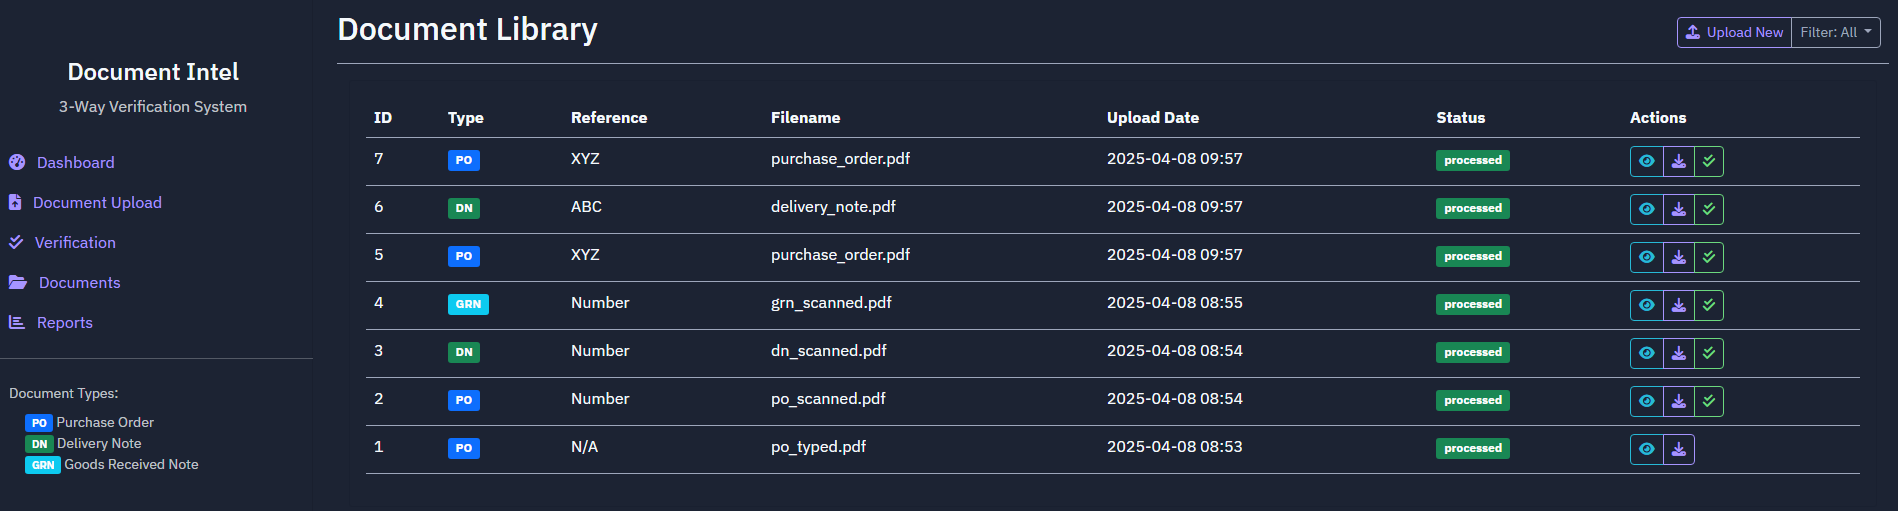Click the Upload New button
Image resolution: width=1898 pixels, height=511 pixels.
point(1734,32)
